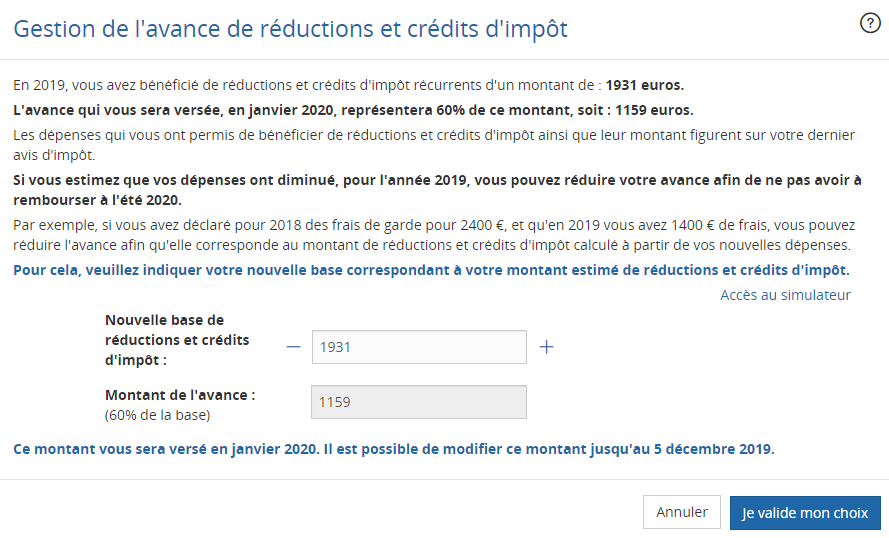Screen dimensions: 889x538
Task: Open the help question mark icon
Action: pos(869,25)
